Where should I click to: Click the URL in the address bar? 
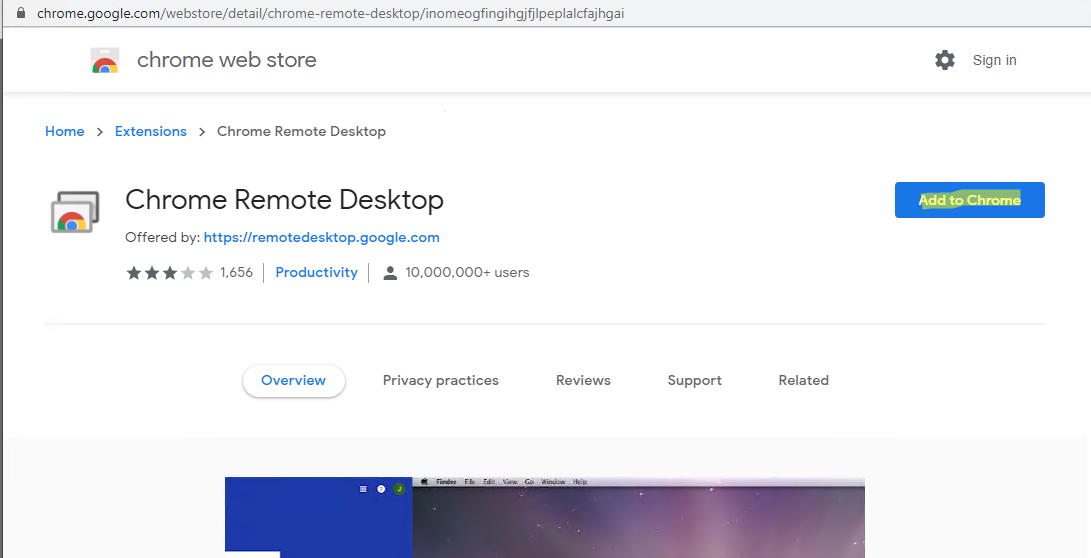(x=331, y=13)
